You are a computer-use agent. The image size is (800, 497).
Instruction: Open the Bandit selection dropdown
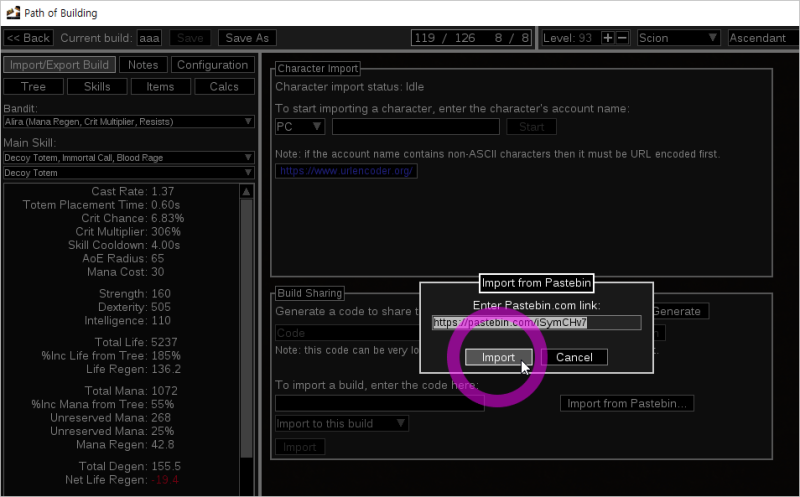tap(129, 121)
